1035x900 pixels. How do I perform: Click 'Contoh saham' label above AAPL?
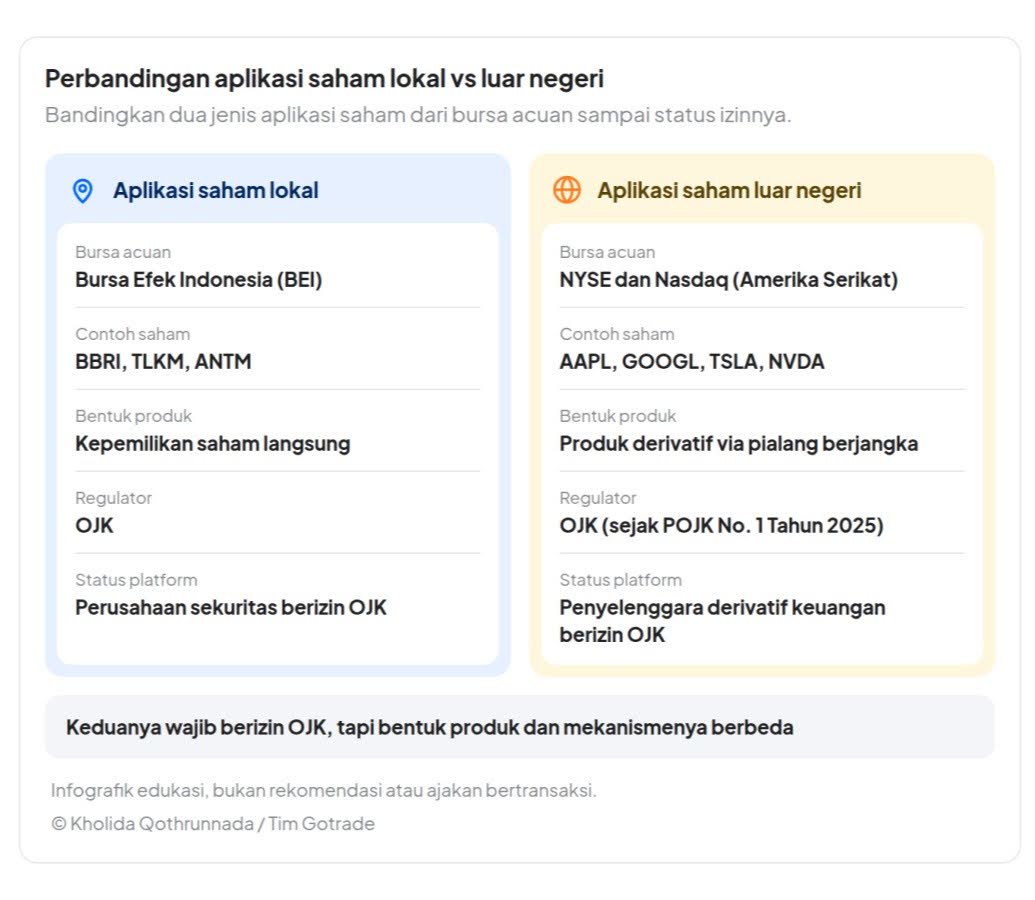(x=617, y=334)
